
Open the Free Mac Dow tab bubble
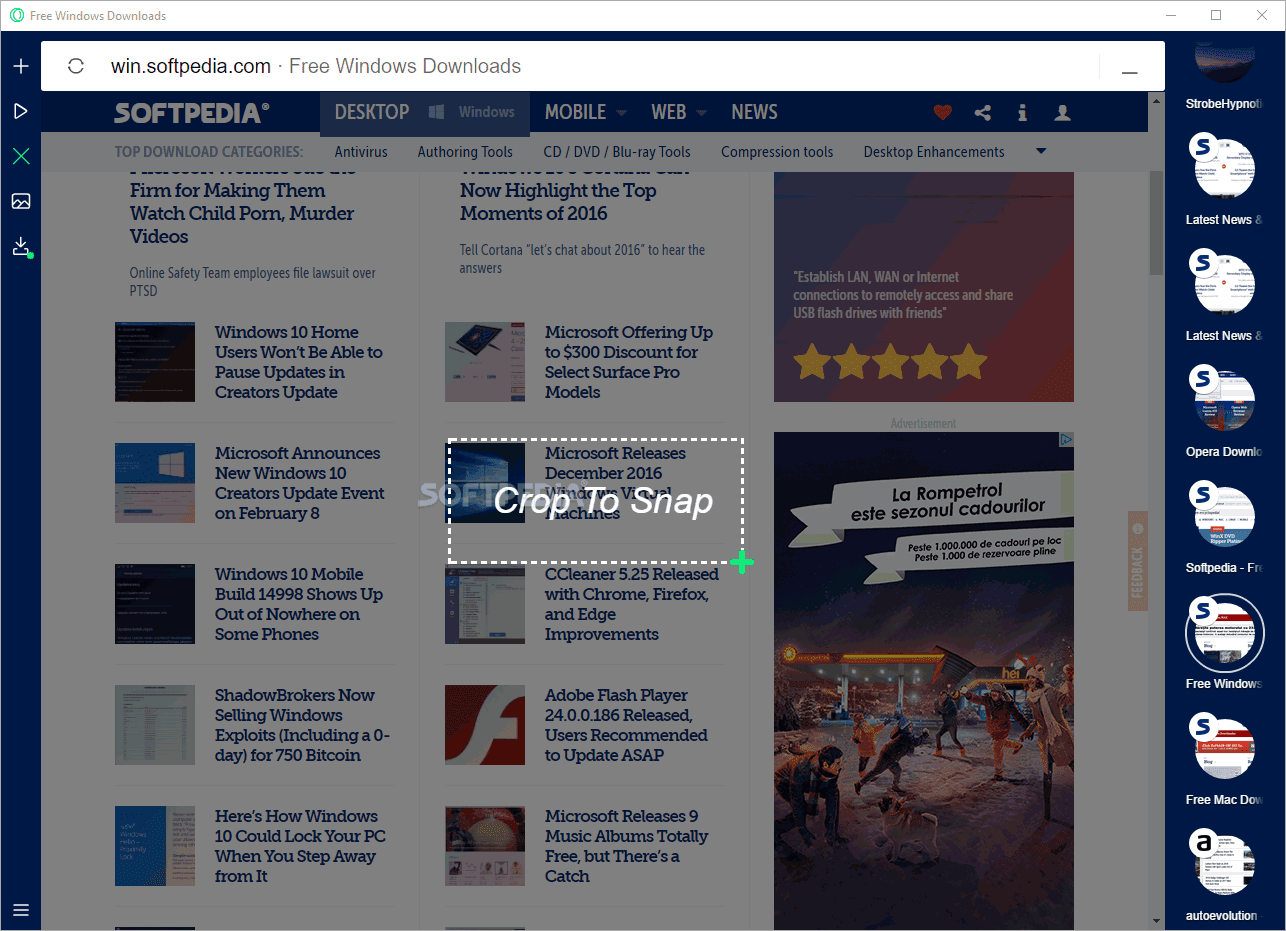pyautogui.click(x=1225, y=749)
